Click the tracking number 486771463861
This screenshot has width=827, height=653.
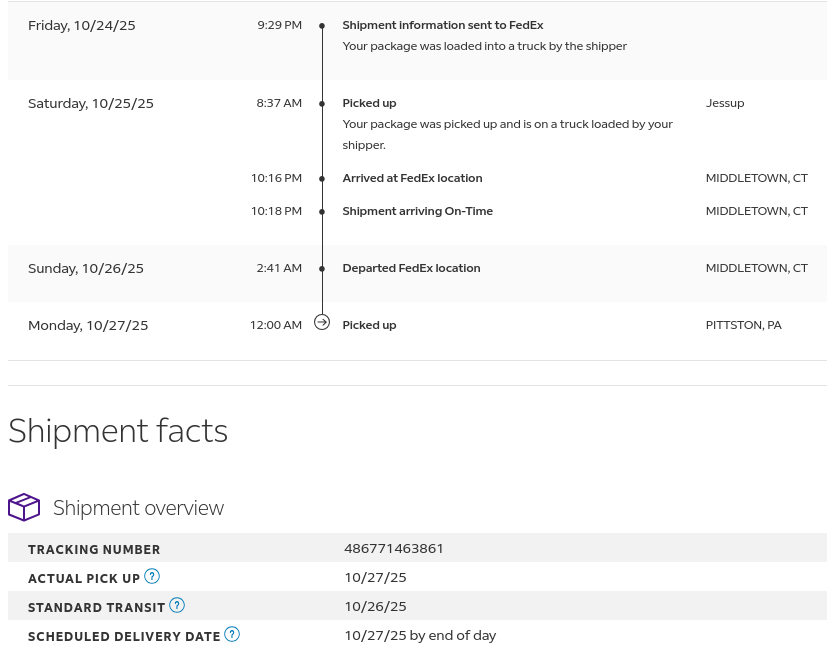coord(394,548)
